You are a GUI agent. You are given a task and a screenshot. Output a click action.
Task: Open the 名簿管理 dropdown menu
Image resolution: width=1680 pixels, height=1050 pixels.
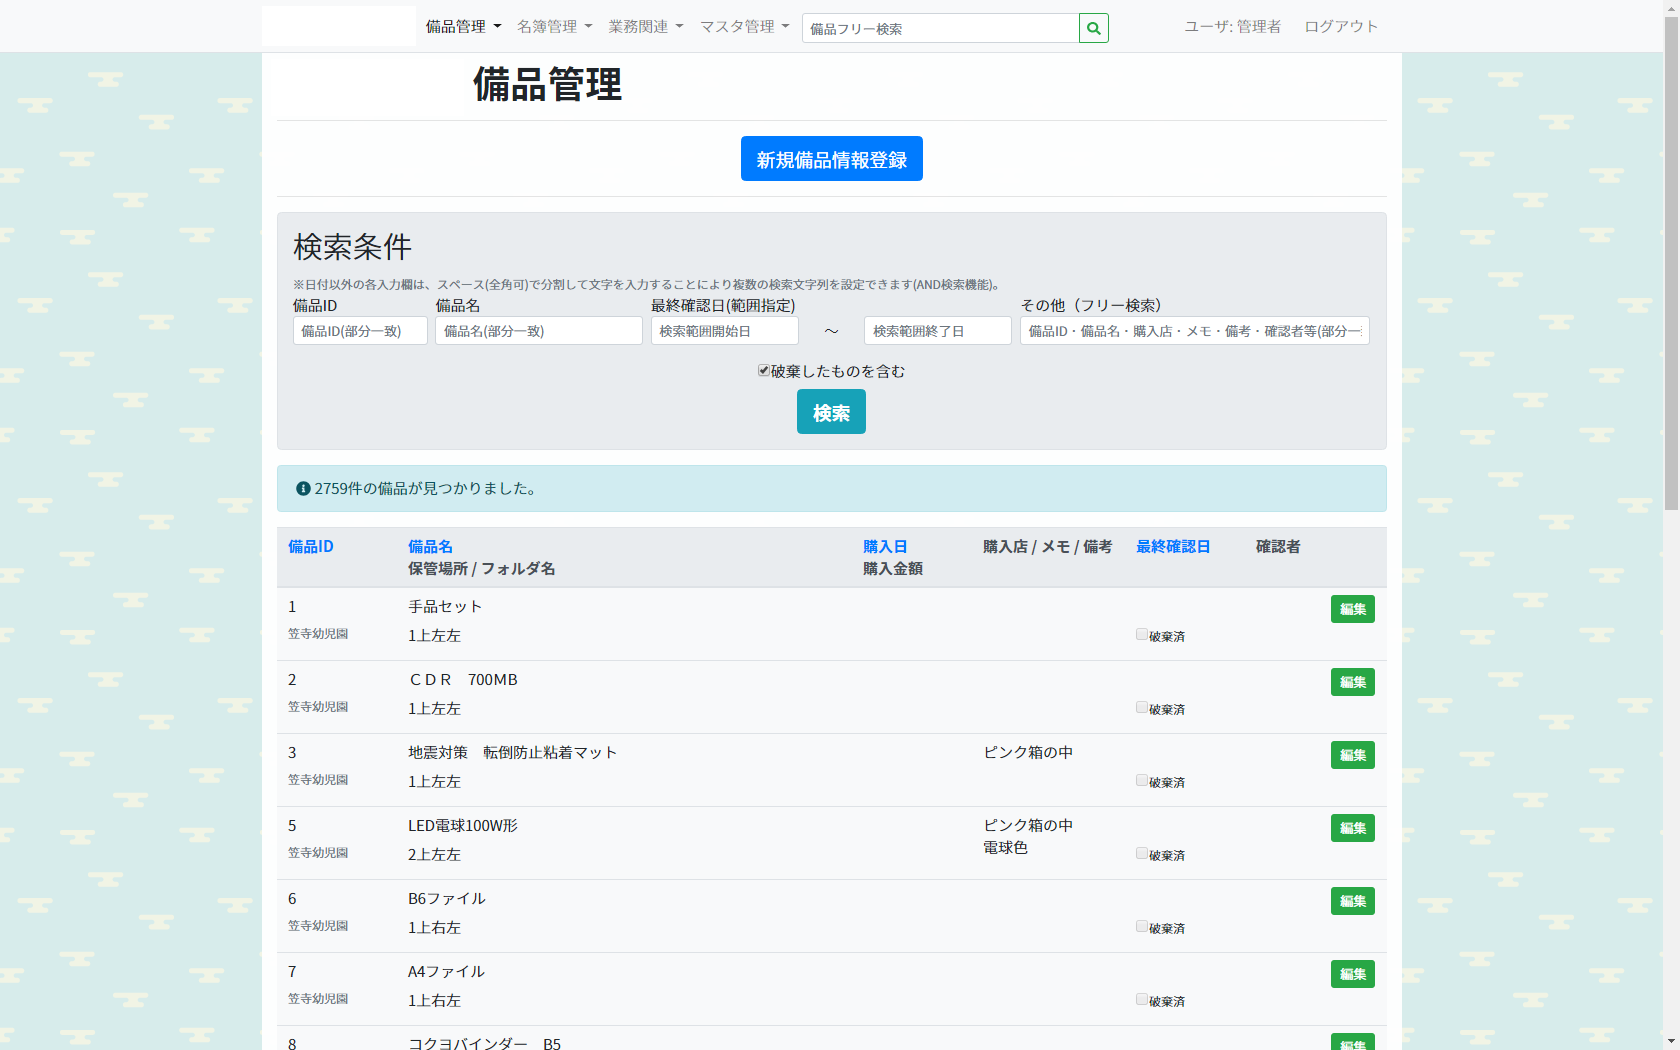click(x=555, y=27)
